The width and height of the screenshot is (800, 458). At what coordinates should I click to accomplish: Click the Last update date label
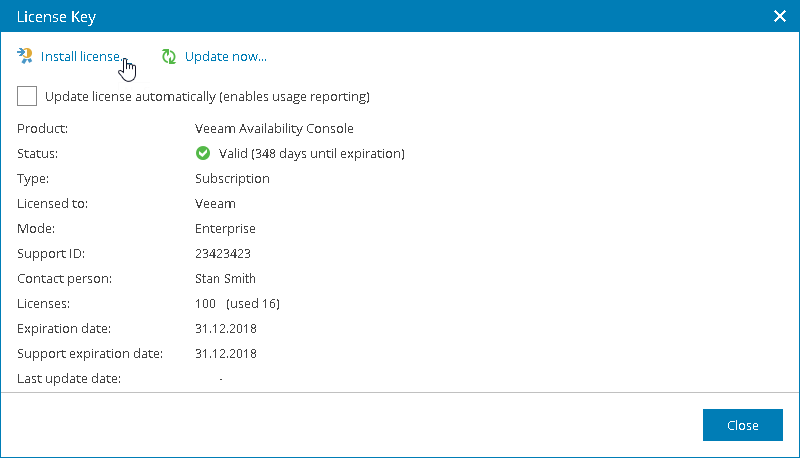[69, 379]
